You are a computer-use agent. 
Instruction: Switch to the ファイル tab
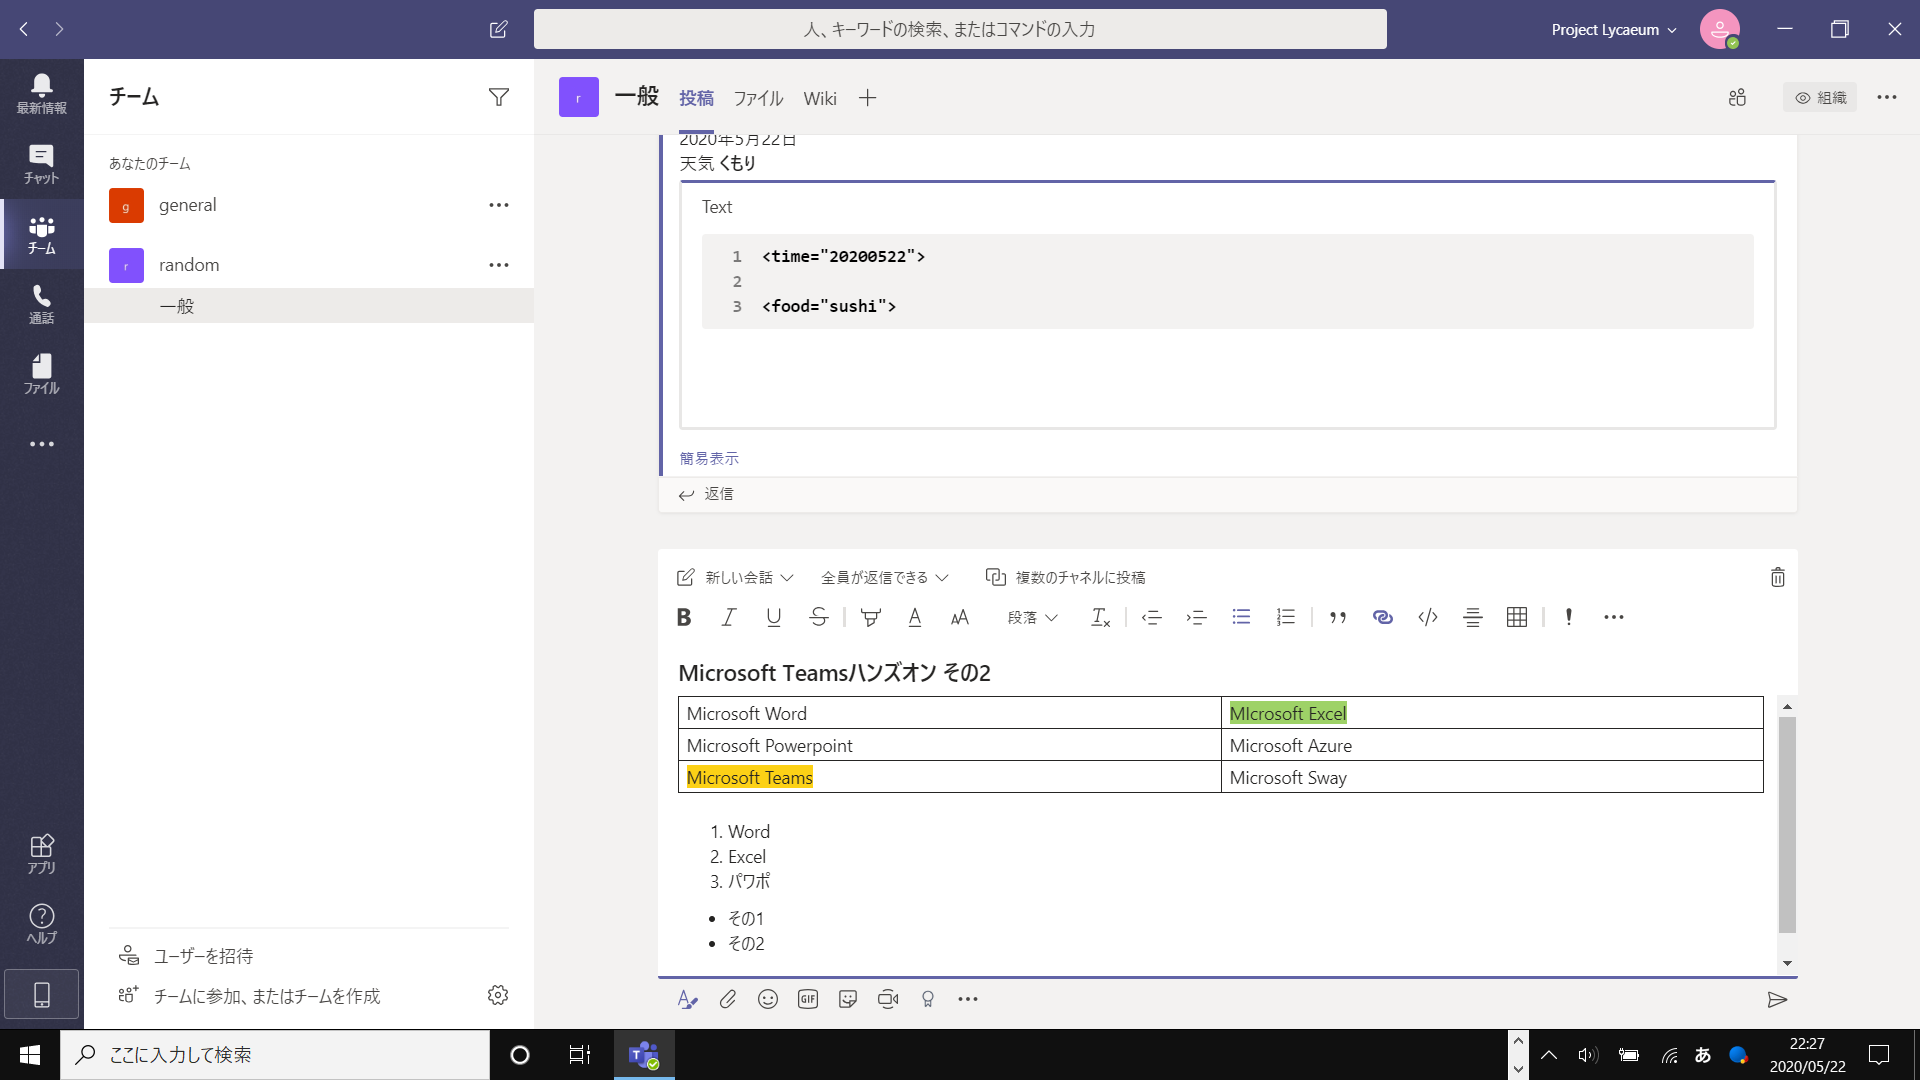[758, 98]
